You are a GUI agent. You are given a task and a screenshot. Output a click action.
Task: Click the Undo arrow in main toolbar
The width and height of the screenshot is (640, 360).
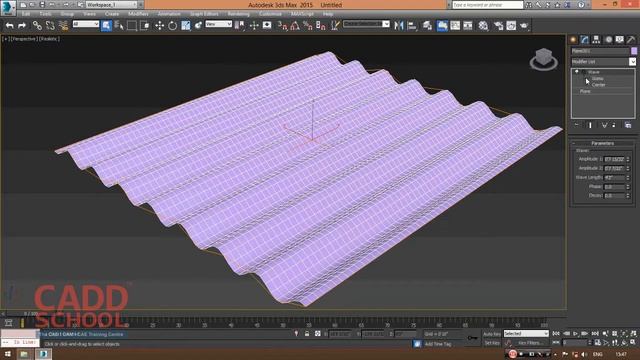9,25
